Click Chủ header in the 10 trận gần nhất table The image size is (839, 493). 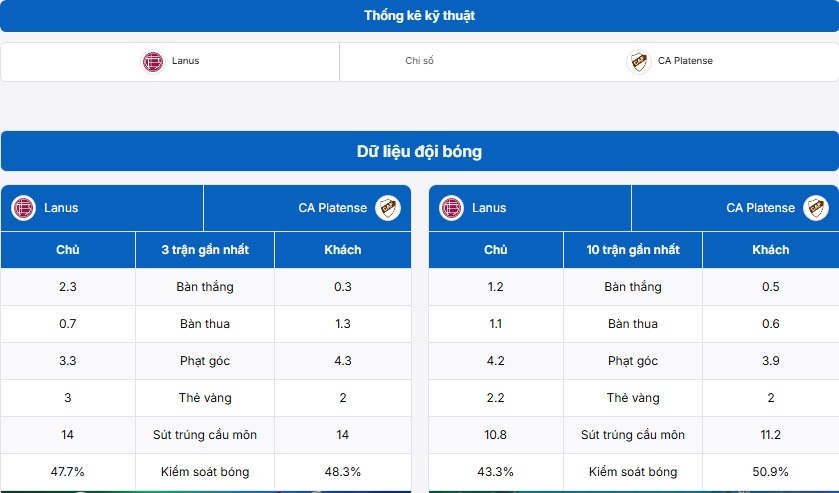coord(496,250)
